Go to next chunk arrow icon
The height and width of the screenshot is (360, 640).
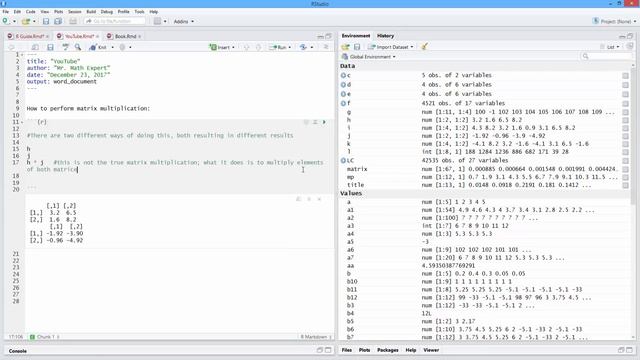pyautogui.click(x=258, y=47)
